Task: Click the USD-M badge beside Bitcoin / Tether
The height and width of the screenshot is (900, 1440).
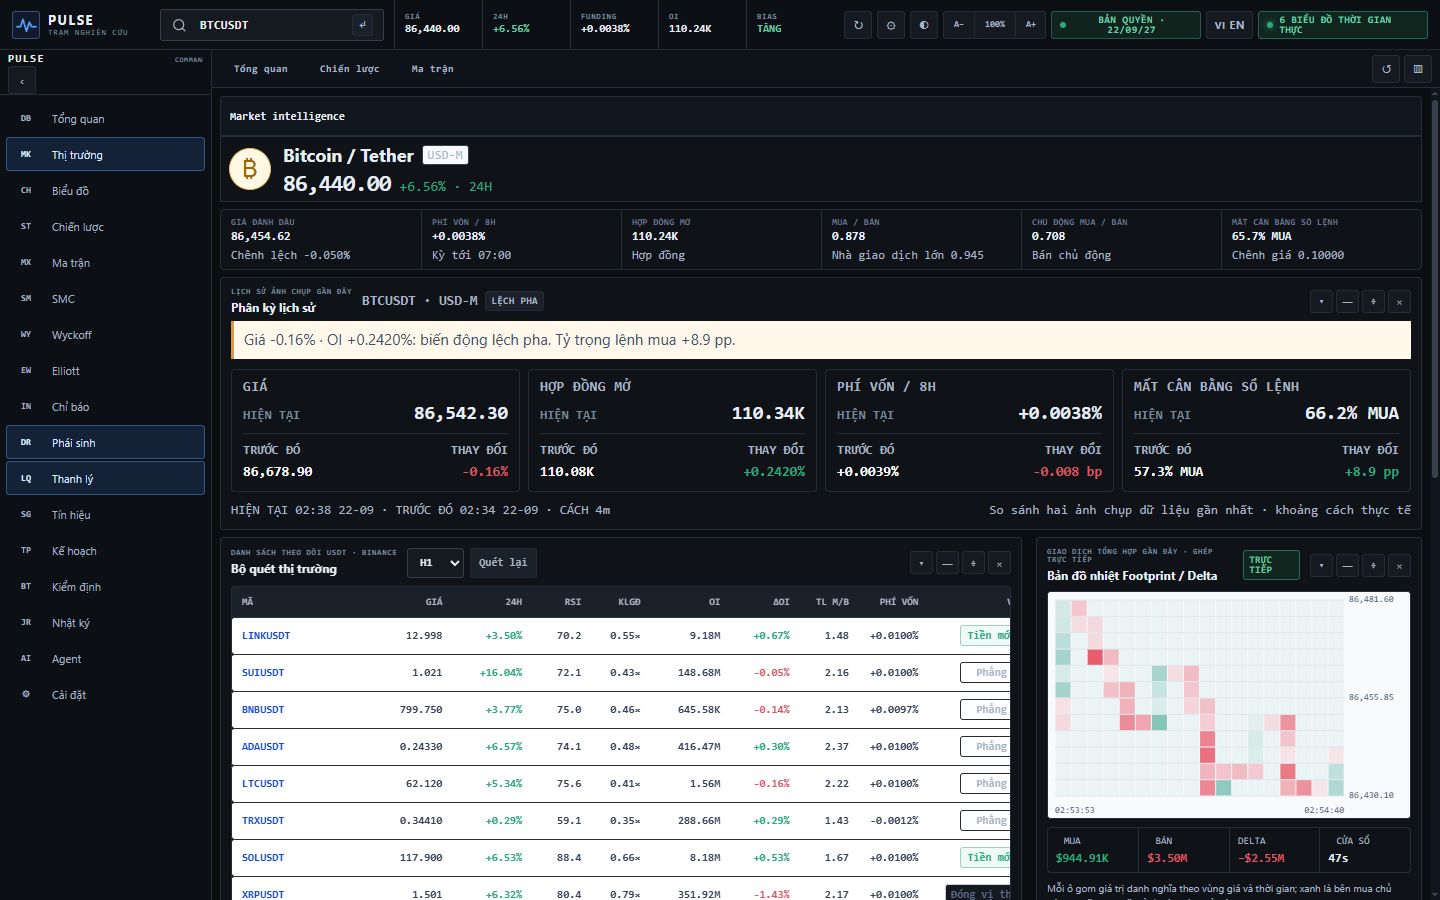Action: click(x=445, y=155)
